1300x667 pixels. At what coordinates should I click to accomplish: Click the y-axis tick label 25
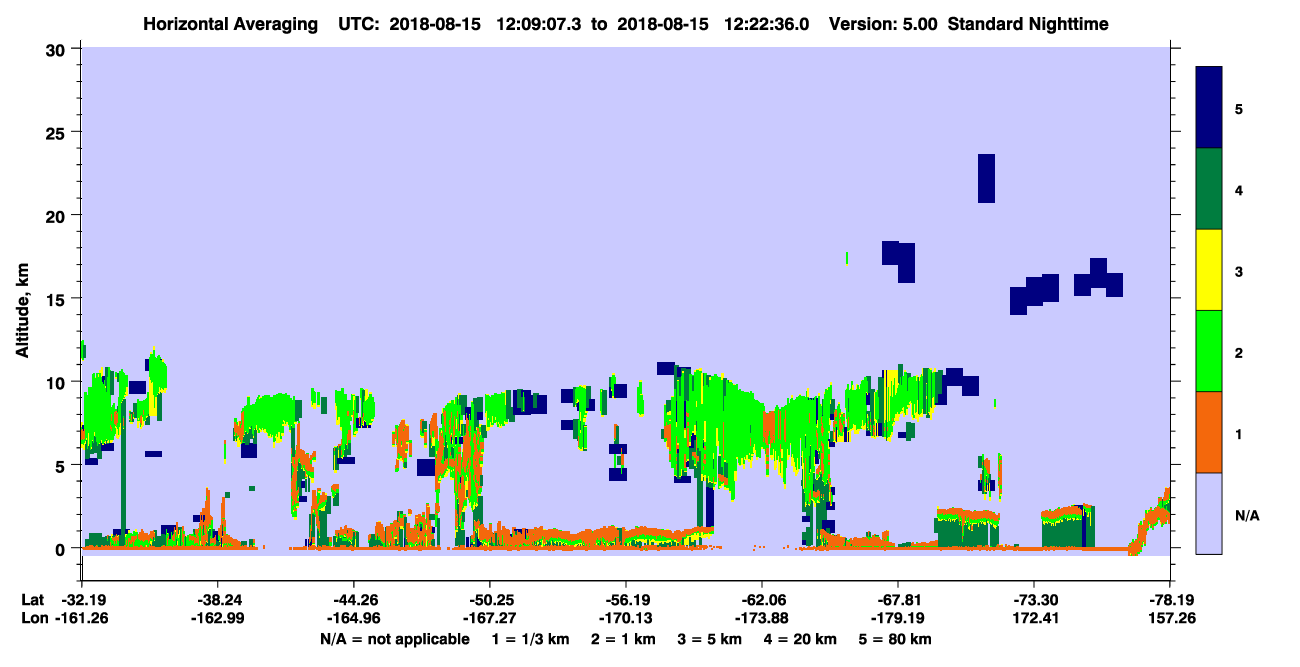(x=58, y=132)
